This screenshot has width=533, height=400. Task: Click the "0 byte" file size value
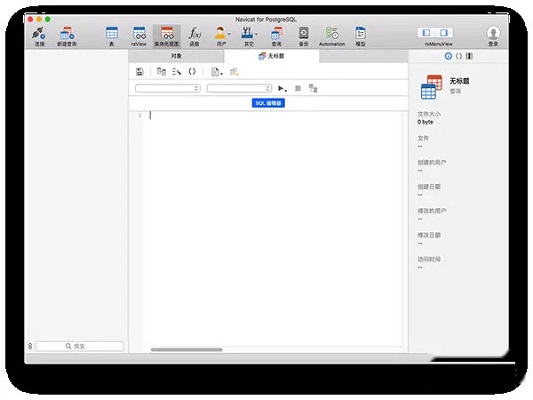(425, 122)
